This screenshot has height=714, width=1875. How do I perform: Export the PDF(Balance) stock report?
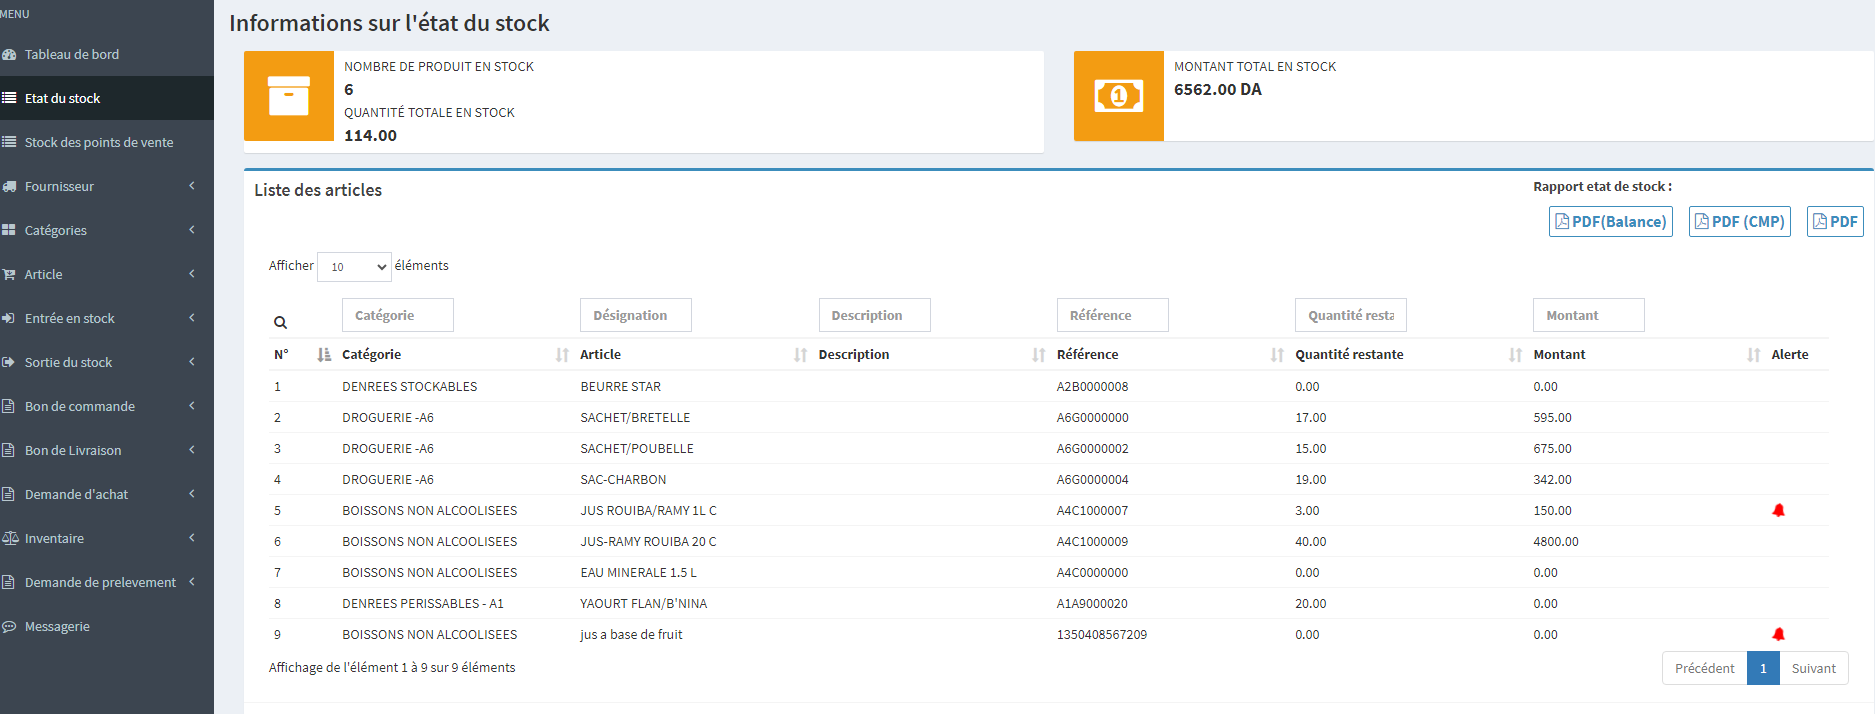point(1610,222)
